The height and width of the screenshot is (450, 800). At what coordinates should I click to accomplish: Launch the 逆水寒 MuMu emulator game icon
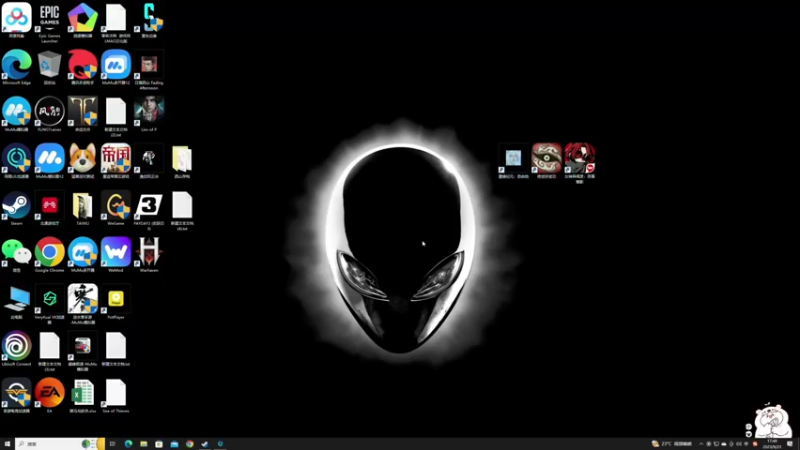[83, 304]
